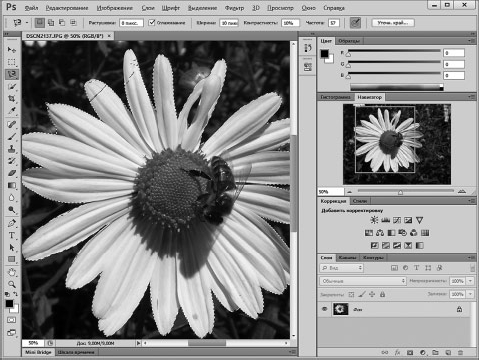Open the Mini Bridge panel tab

(38, 352)
